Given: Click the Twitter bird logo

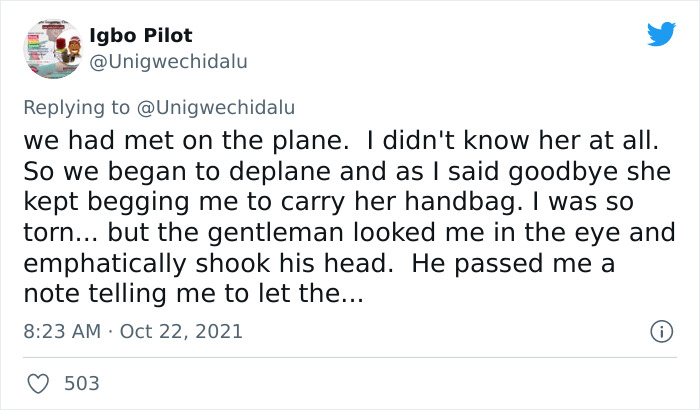Looking at the screenshot, I should (661, 34).
